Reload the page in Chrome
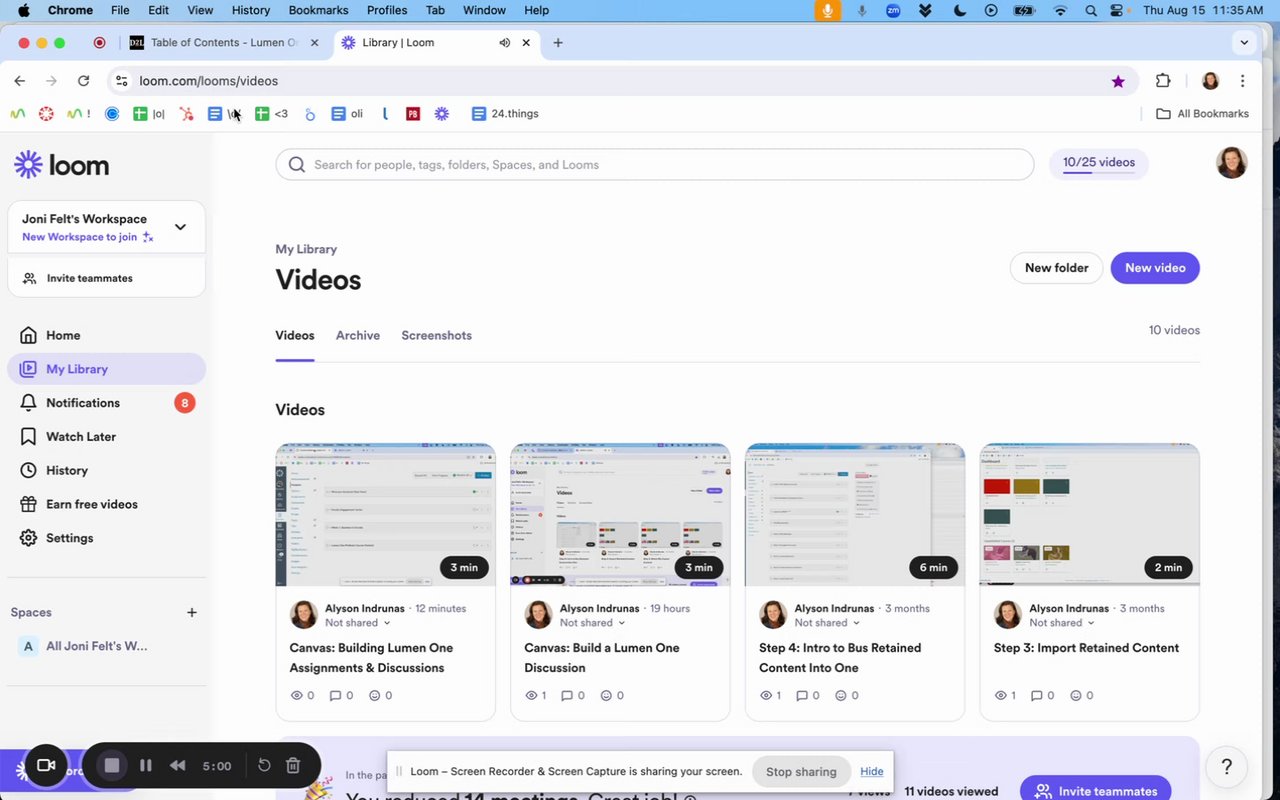The width and height of the screenshot is (1280, 800). click(83, 81)
